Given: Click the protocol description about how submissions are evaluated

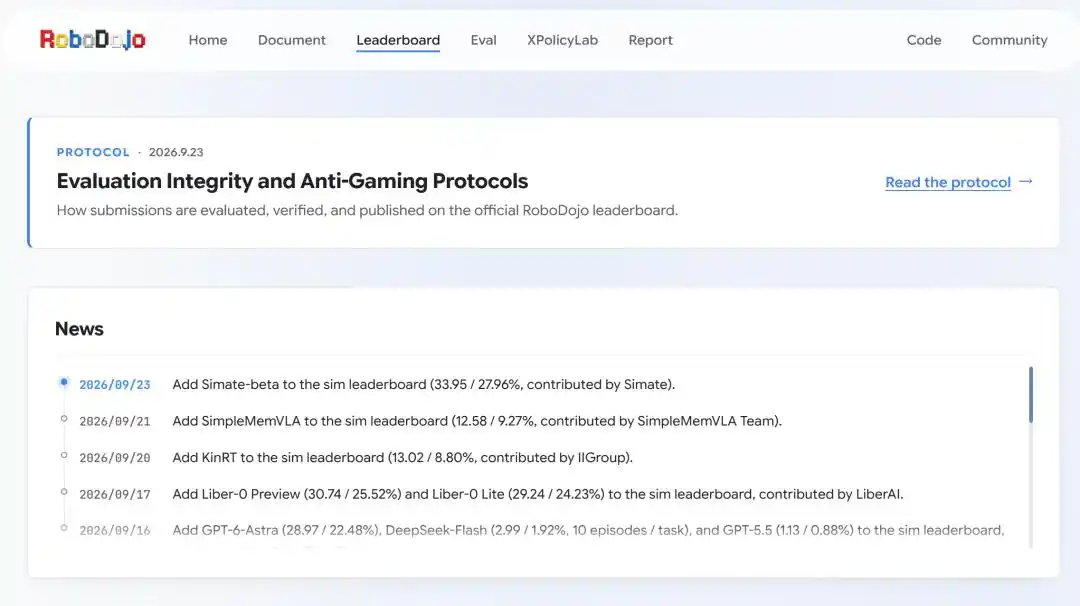Looking at the screenshot, I should tap(367, 210).
